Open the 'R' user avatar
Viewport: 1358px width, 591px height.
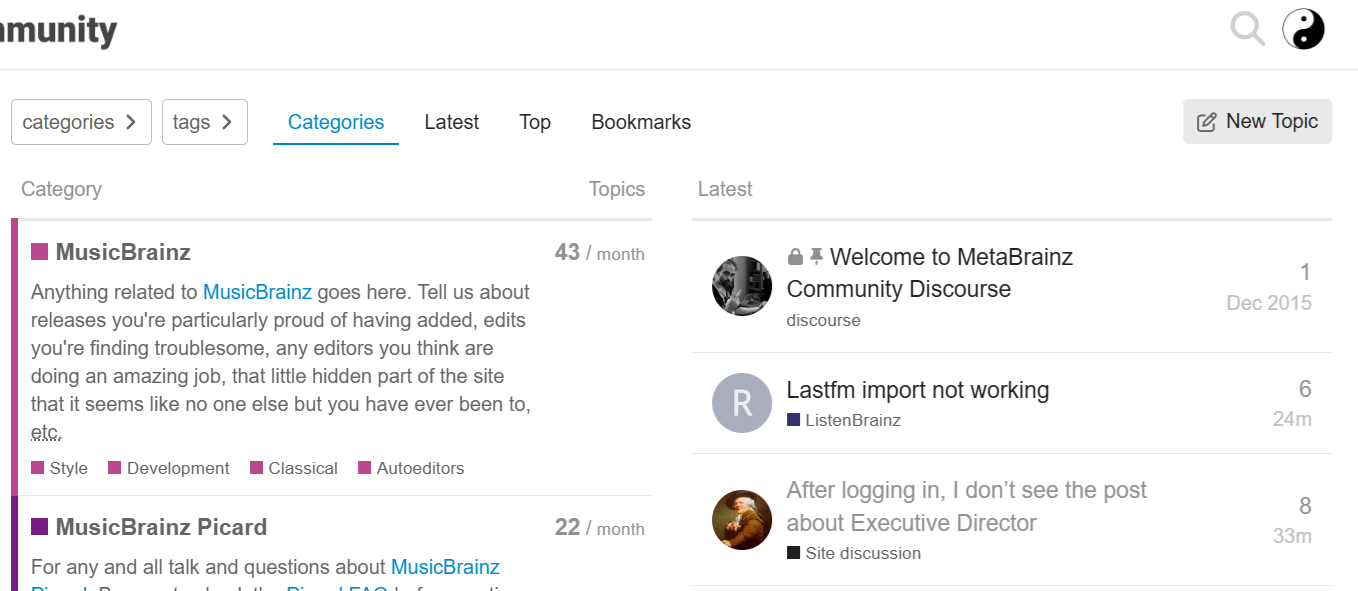(x=742, y=403)
